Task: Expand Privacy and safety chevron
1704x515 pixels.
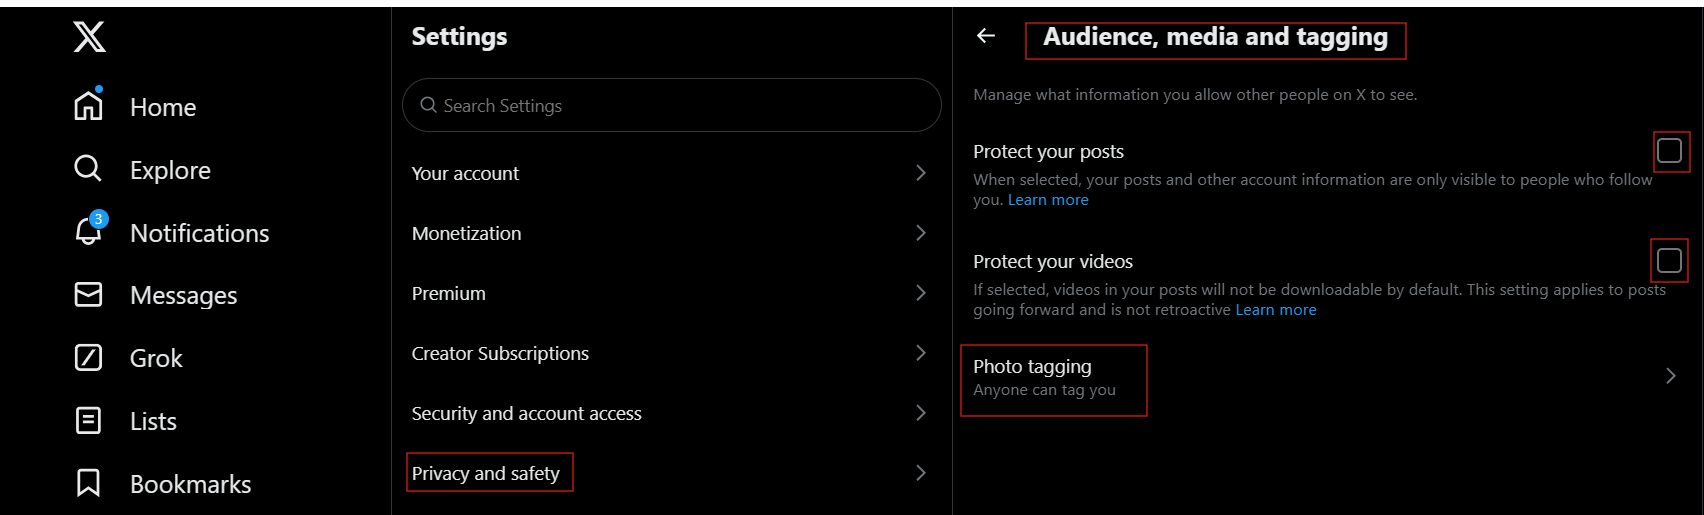Action: coord(921,473)
